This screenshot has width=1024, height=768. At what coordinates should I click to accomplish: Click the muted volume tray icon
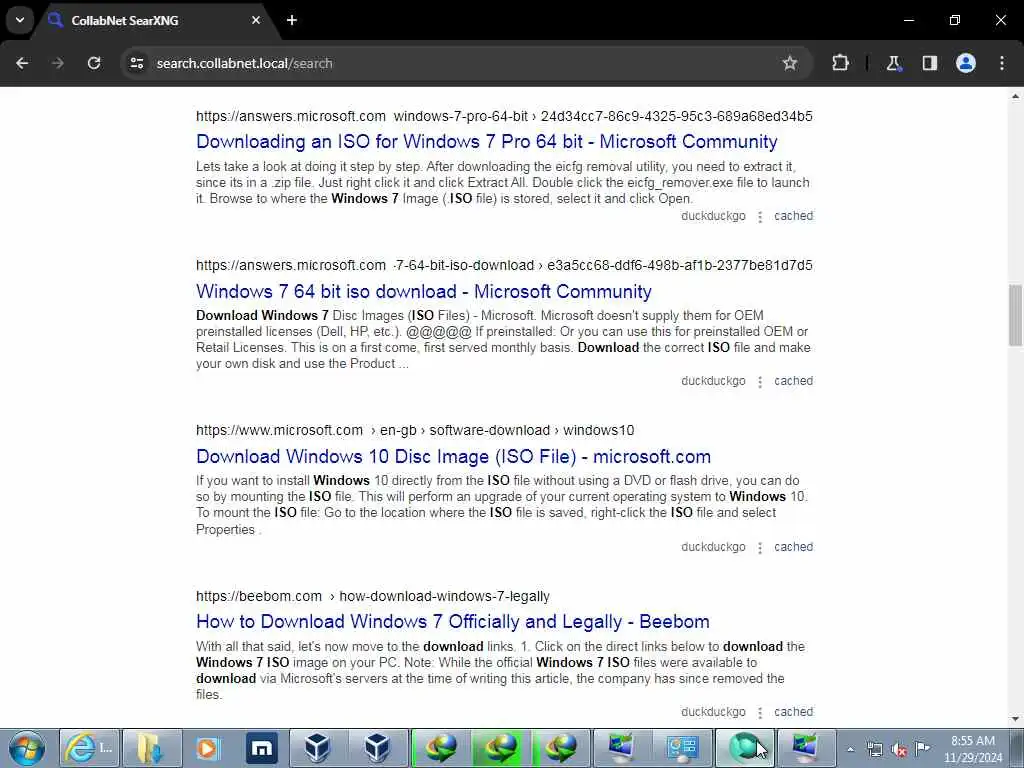tap(899, 749)
